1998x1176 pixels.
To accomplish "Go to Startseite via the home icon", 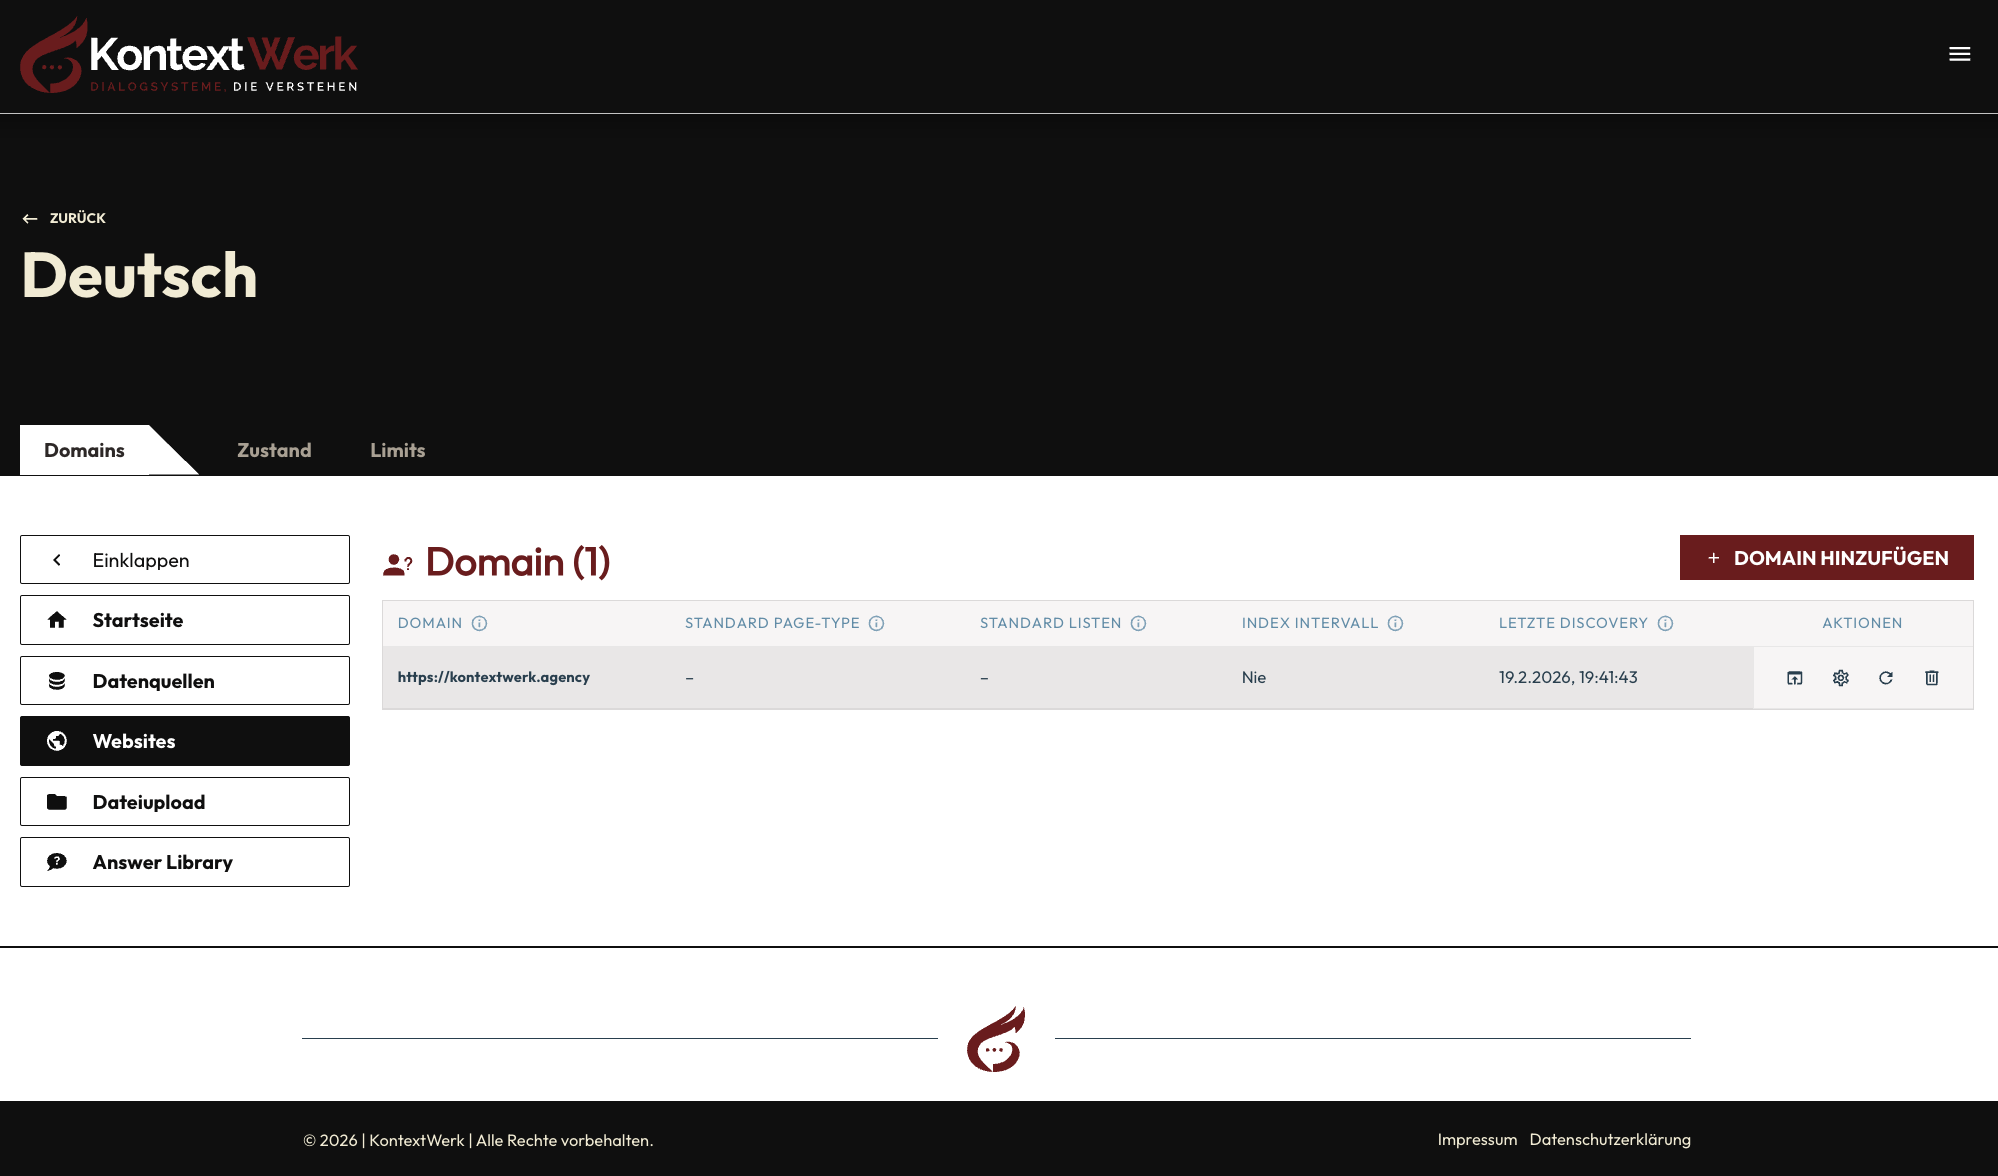I will click(57, 620).
